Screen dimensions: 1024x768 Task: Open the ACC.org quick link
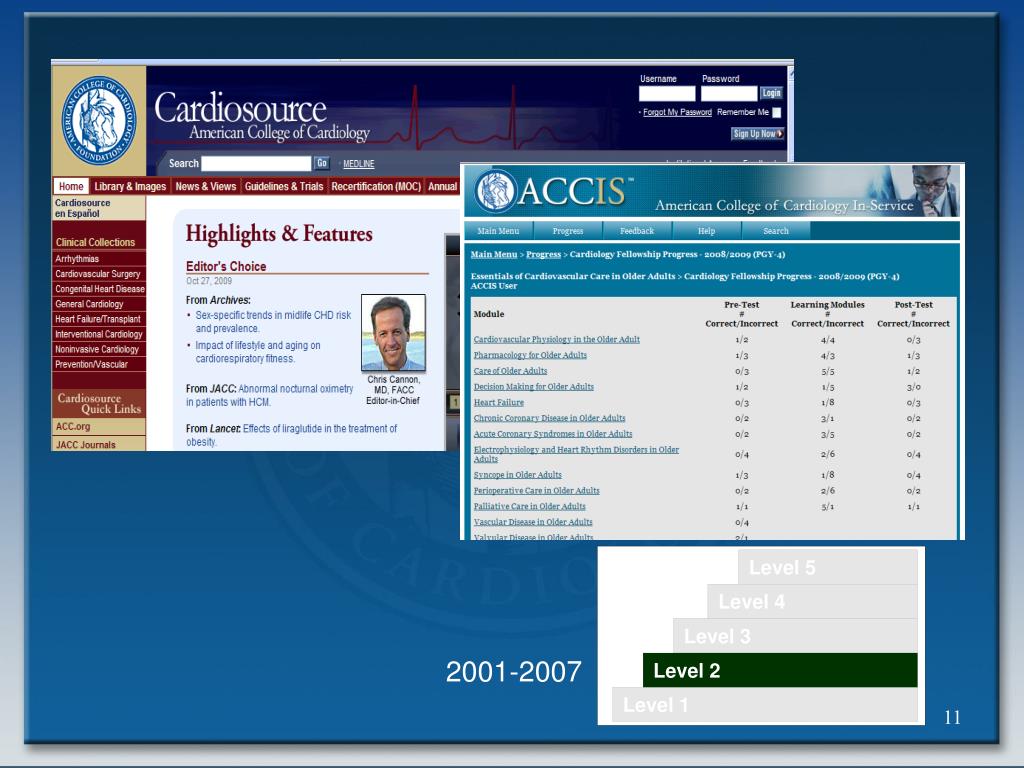pos(73,426)
